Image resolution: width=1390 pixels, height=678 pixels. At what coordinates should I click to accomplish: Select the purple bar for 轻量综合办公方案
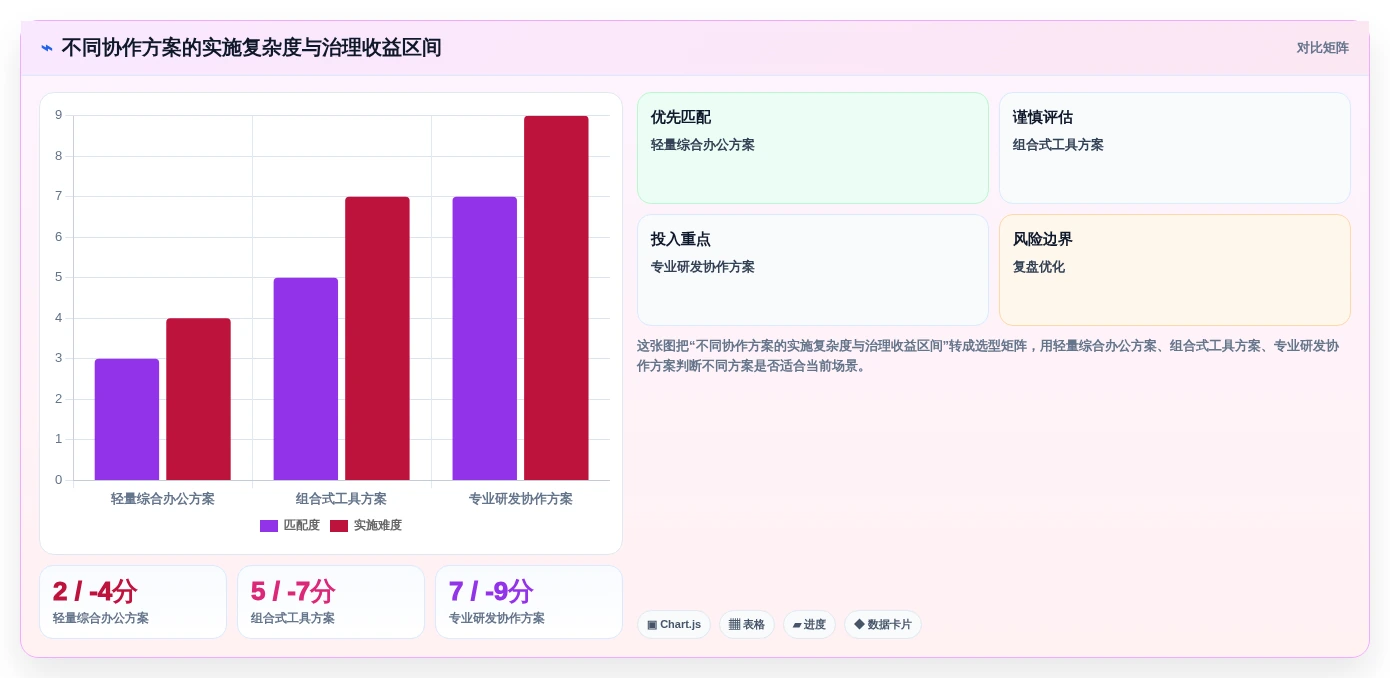127,419
